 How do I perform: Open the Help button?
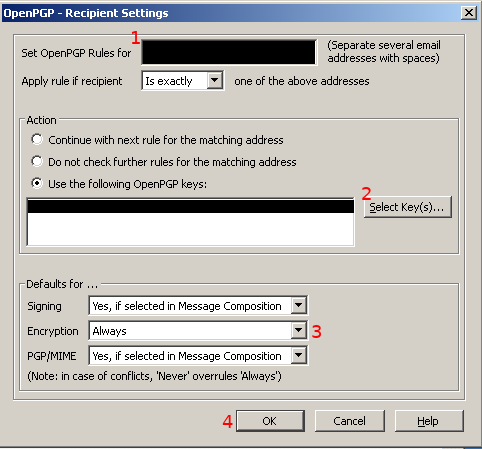click(x=429, y=421)
